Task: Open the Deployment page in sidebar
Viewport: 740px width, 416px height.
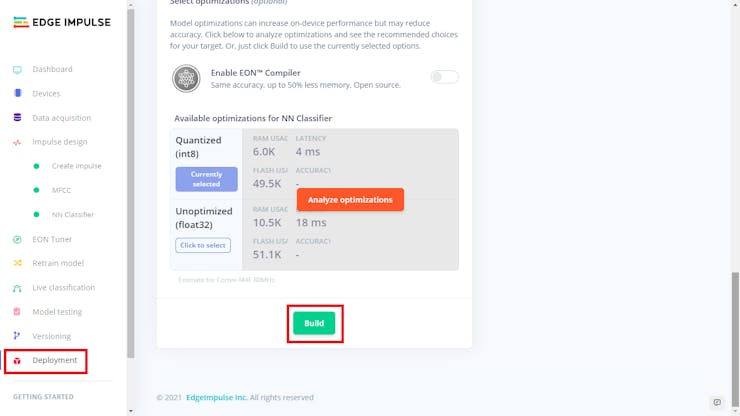Action: 54,360
